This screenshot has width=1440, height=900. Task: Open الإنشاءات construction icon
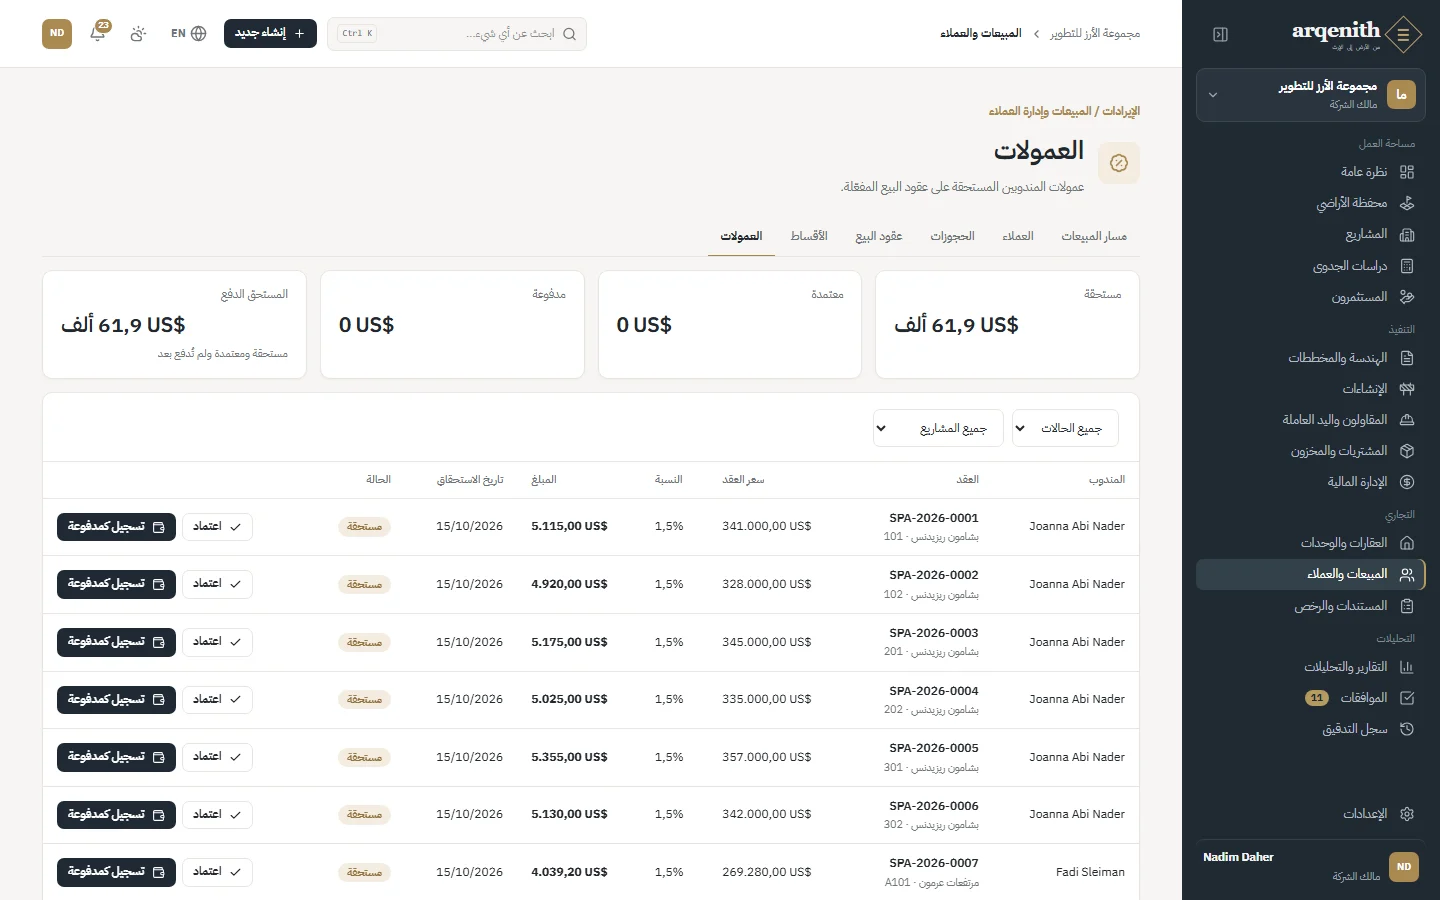point(1407,389)
